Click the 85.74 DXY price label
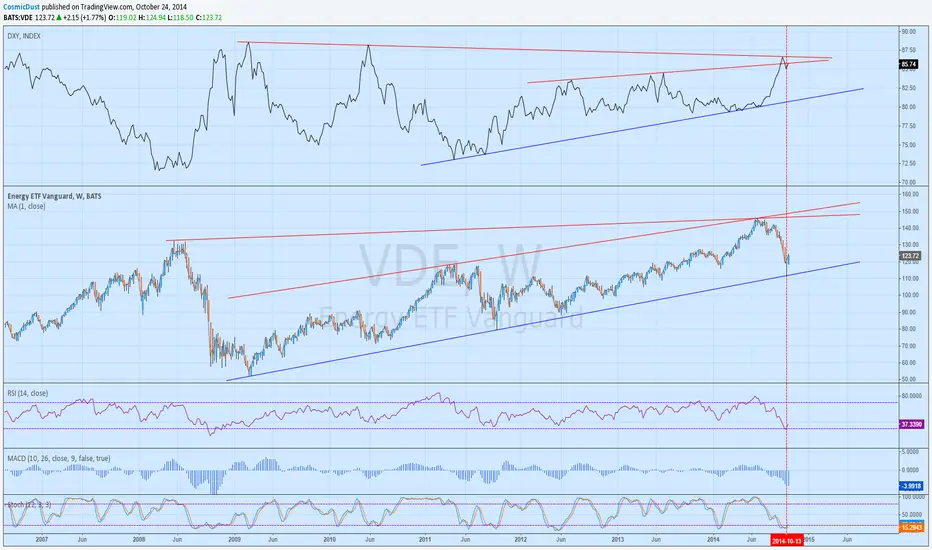The width and height of the screenshot is (932, 550). click(909, 64)
